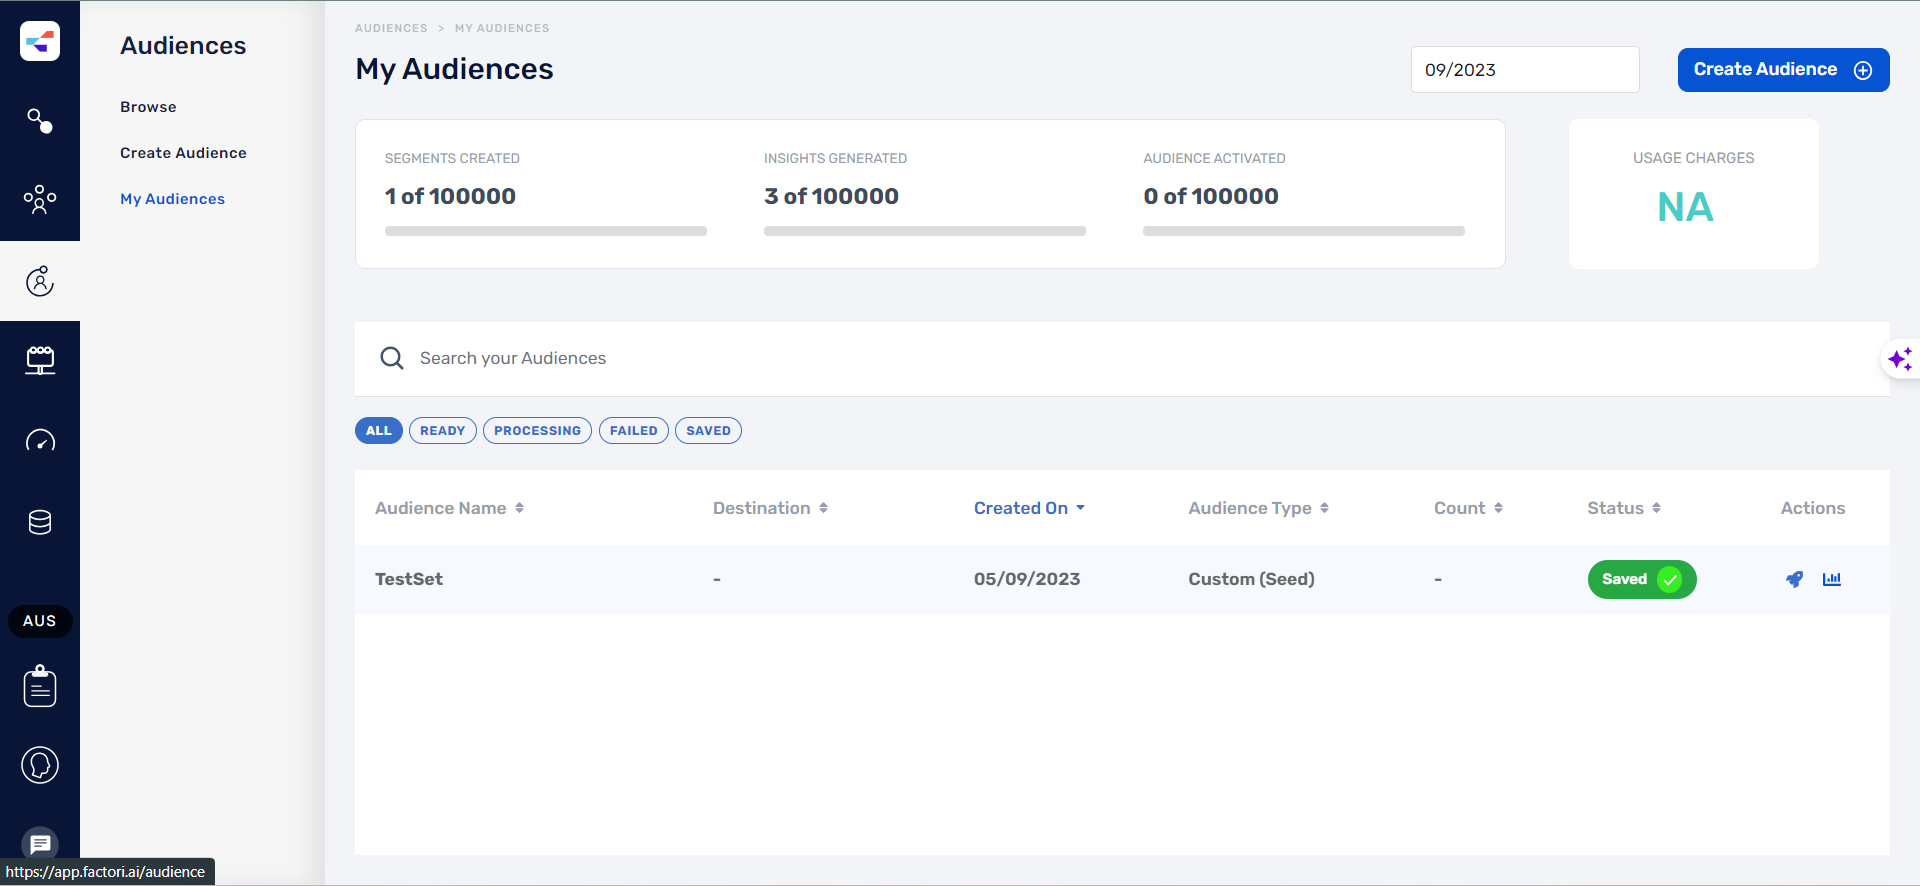The image size is (1920, 886).
Task: Open the database sidebar icon
Action: [40, 522]
